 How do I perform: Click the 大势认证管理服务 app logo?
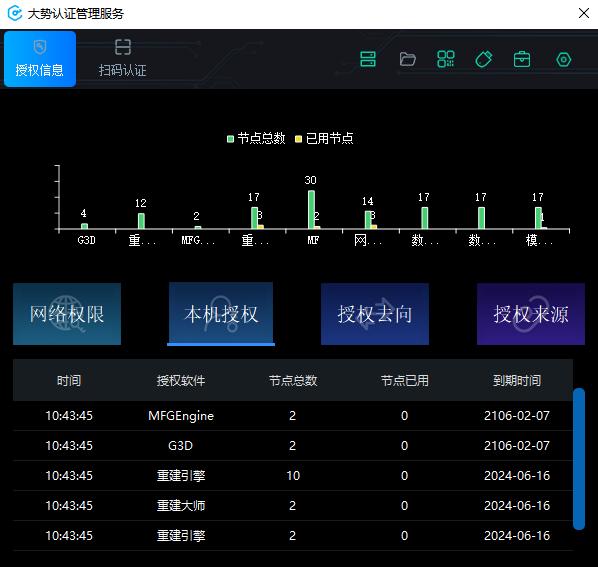point(15,13)
